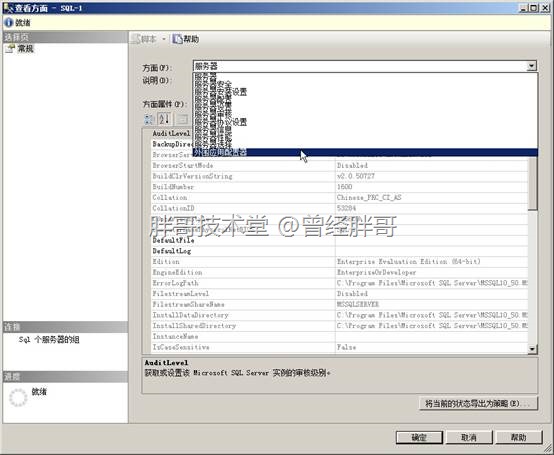Select the DefaultLog property row
554x455 pixels.
(x=340, y=251)
